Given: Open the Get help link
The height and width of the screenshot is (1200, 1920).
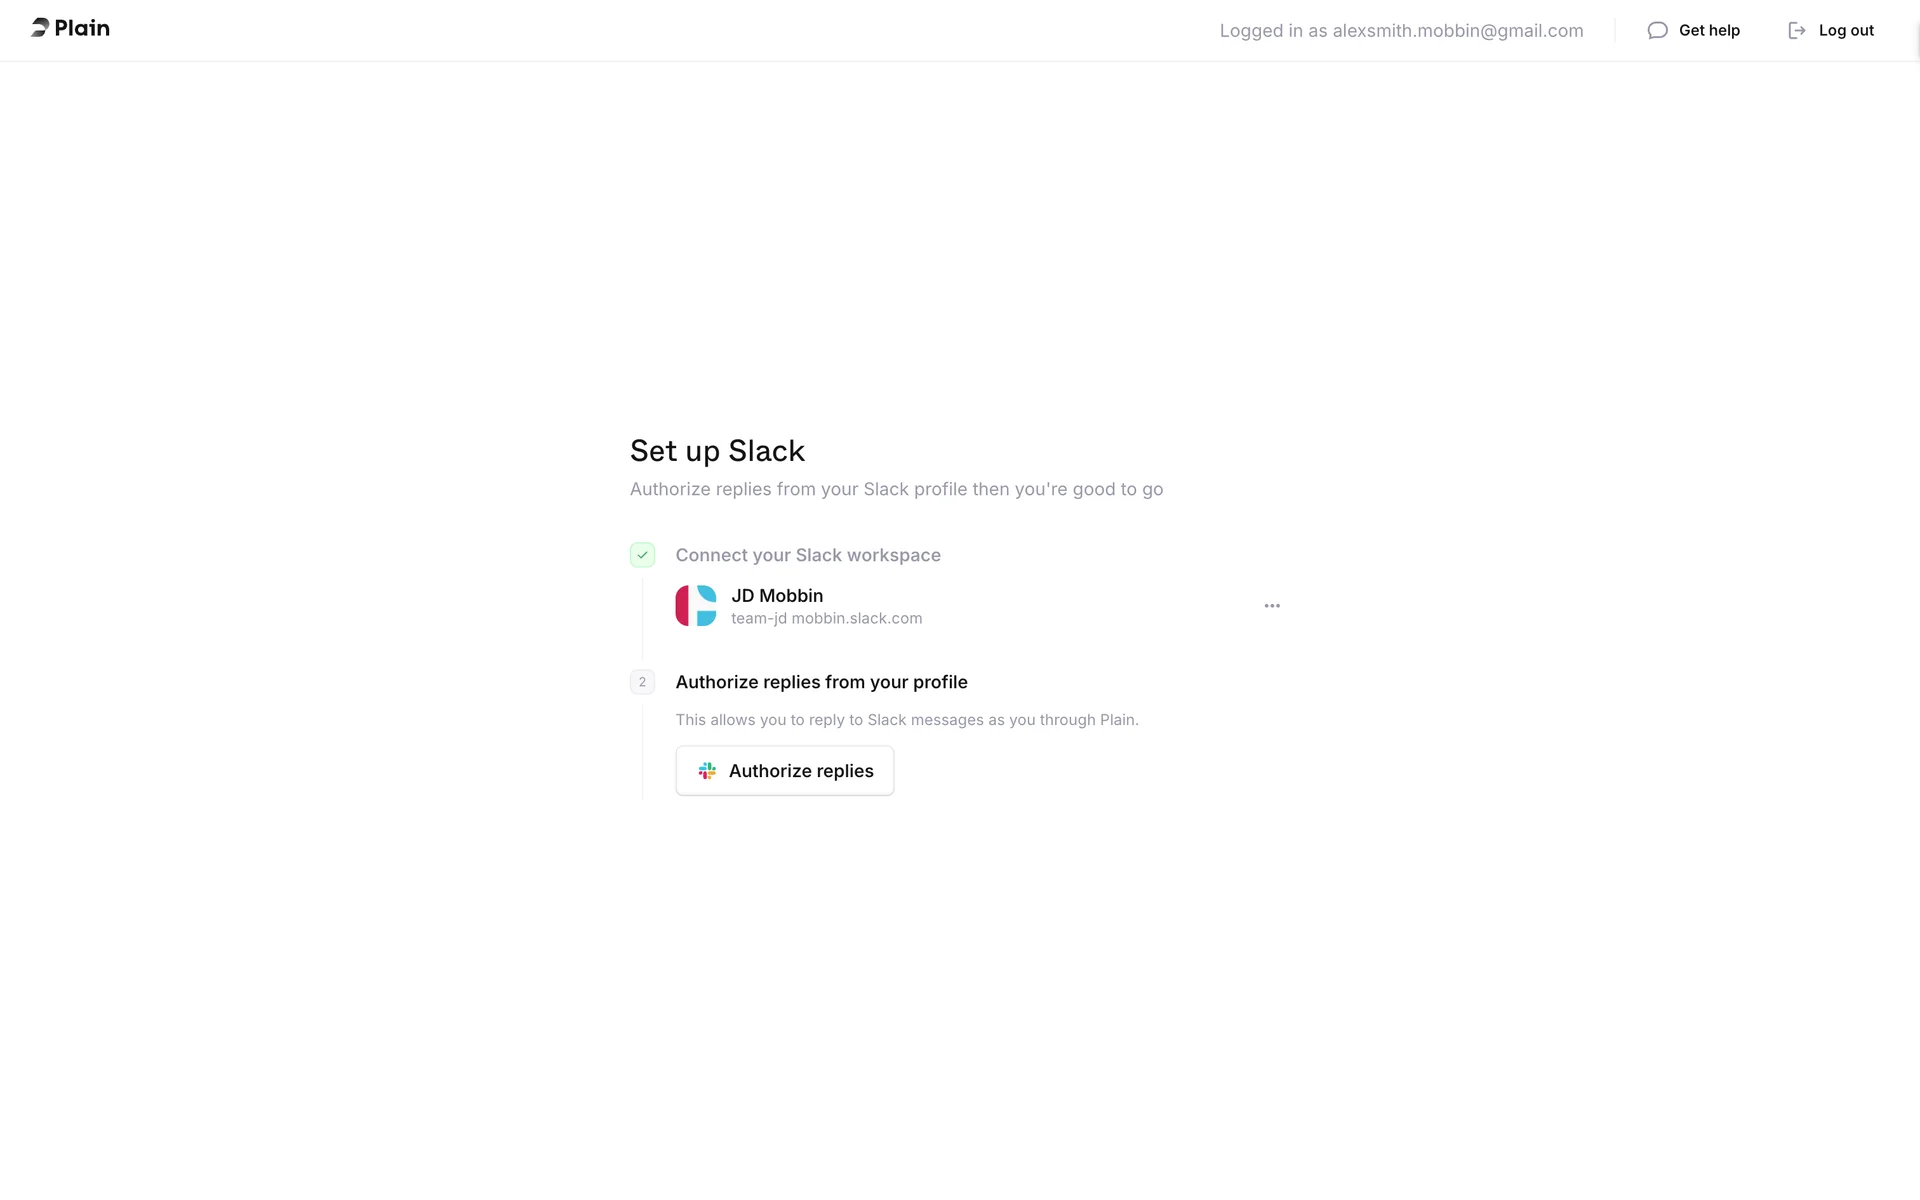Looking at the screenshot, I should (x=1708, y=30).
